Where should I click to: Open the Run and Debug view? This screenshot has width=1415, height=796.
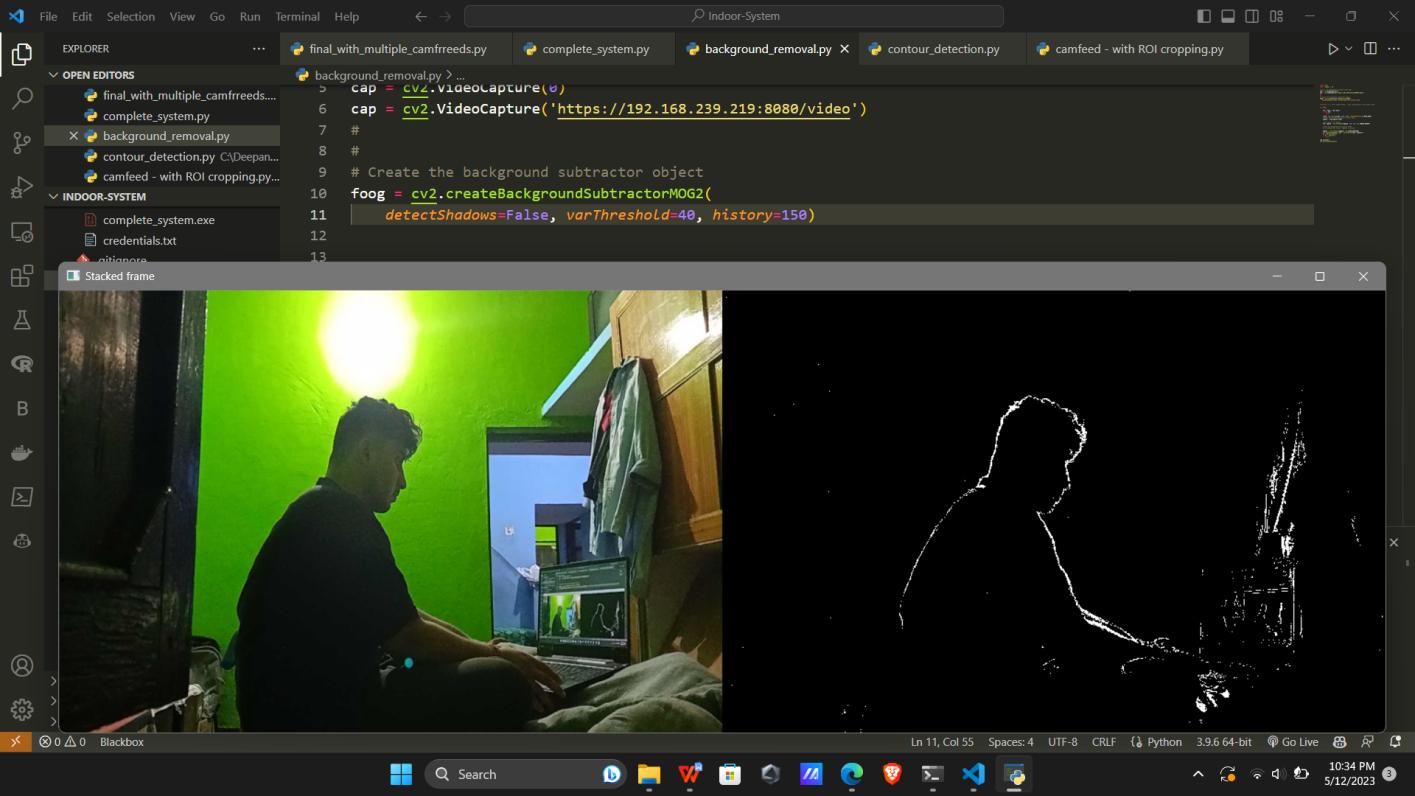pos(22,187)
